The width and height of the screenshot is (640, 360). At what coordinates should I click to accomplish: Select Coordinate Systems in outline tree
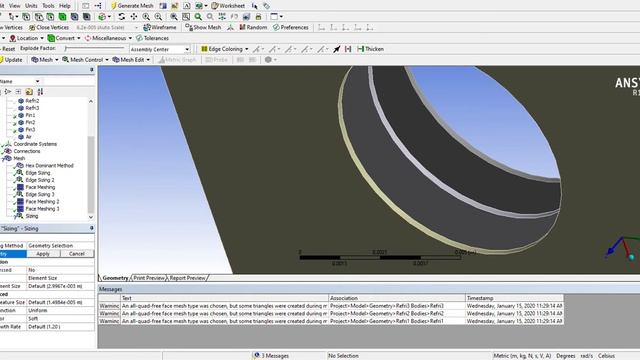[35, 144]
